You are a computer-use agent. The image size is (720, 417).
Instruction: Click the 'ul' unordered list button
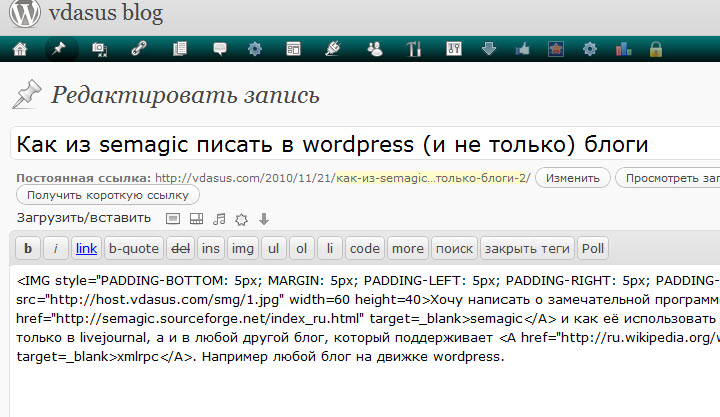[274, 248]
